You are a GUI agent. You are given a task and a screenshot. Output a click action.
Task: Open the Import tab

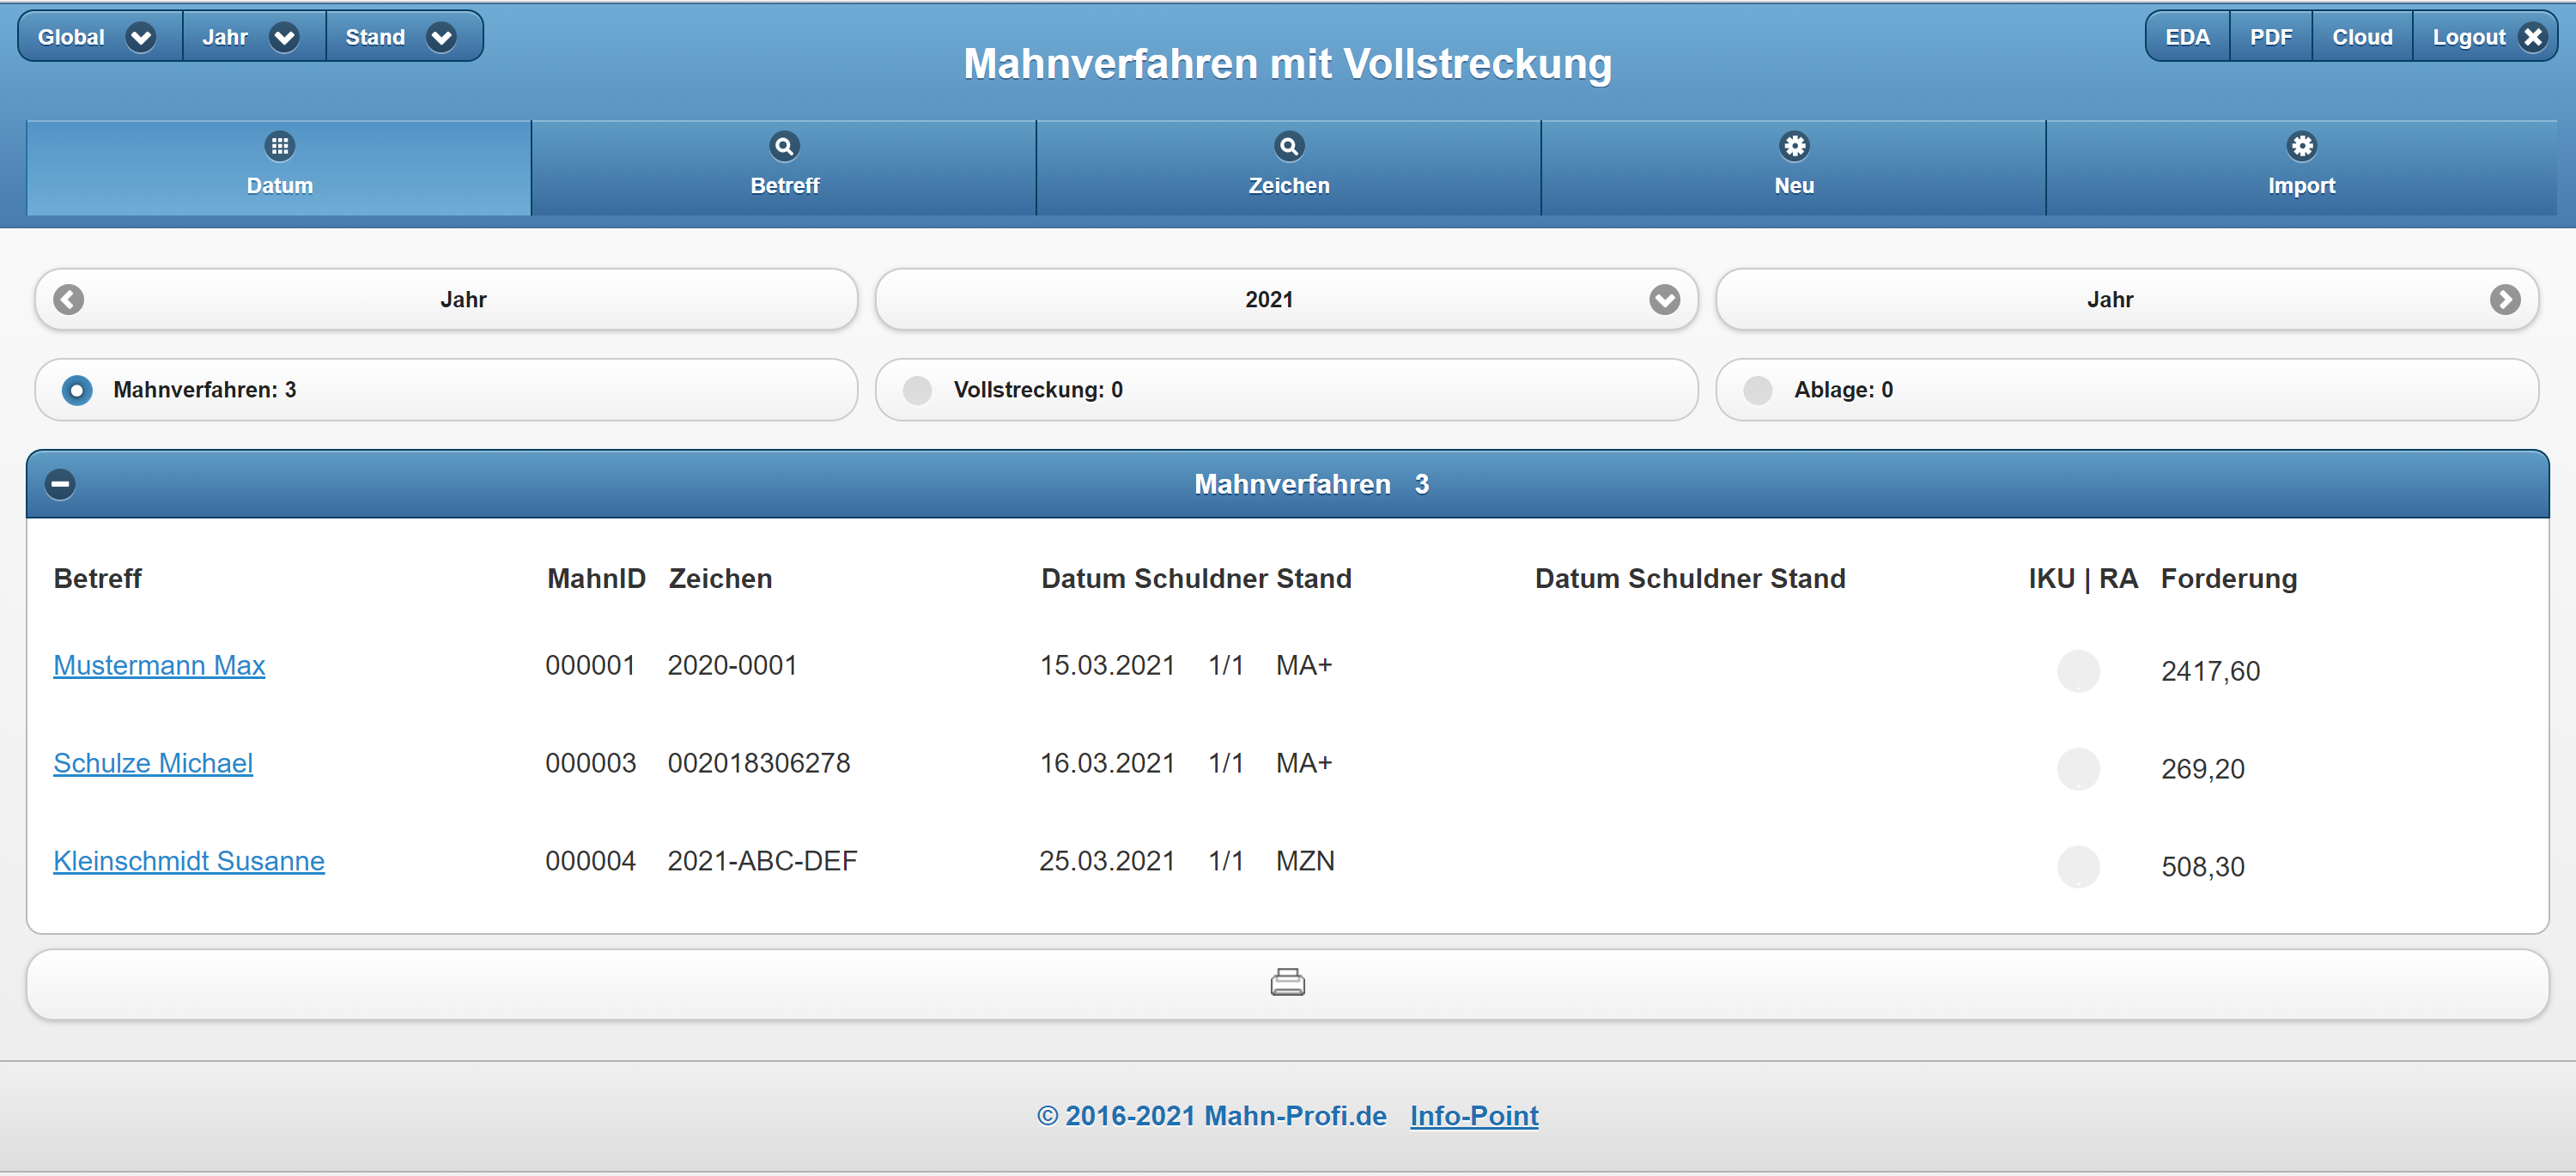[2301, 168]
